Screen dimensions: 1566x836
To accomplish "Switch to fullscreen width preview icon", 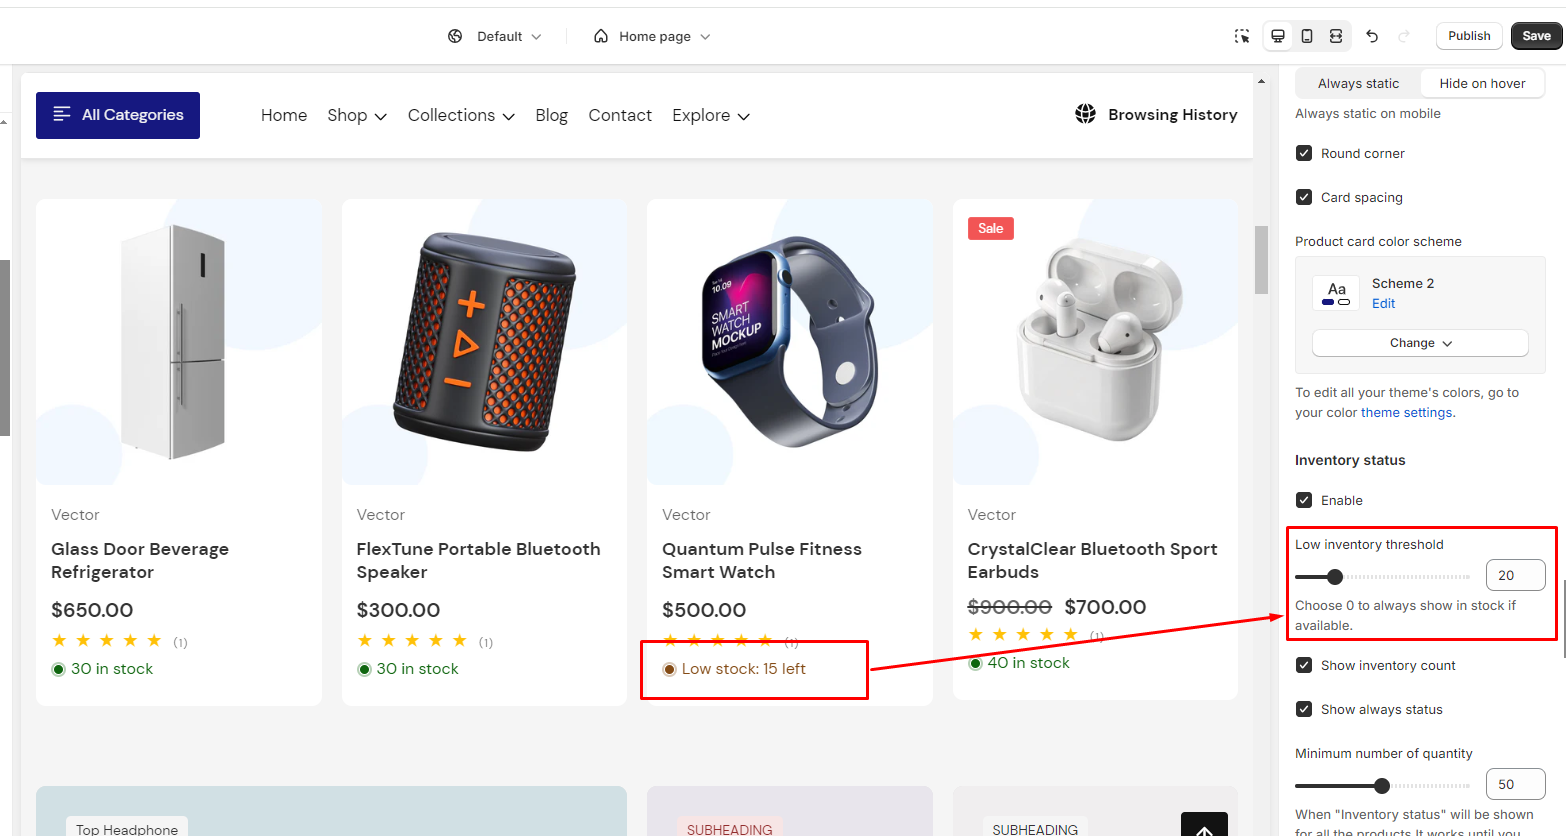I will click(1336, 36).
